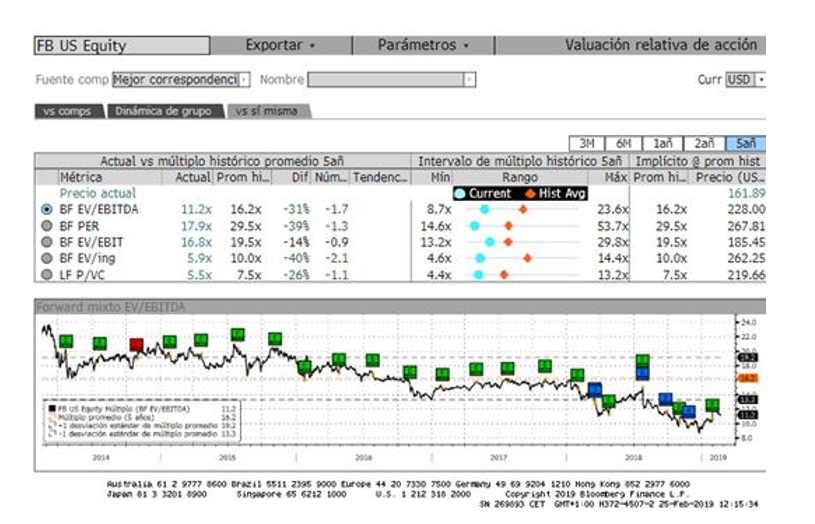Click the FB US Equity Múltiplo legend entry
This screenshot has width=815, height=524.
(x=123, y=409)
